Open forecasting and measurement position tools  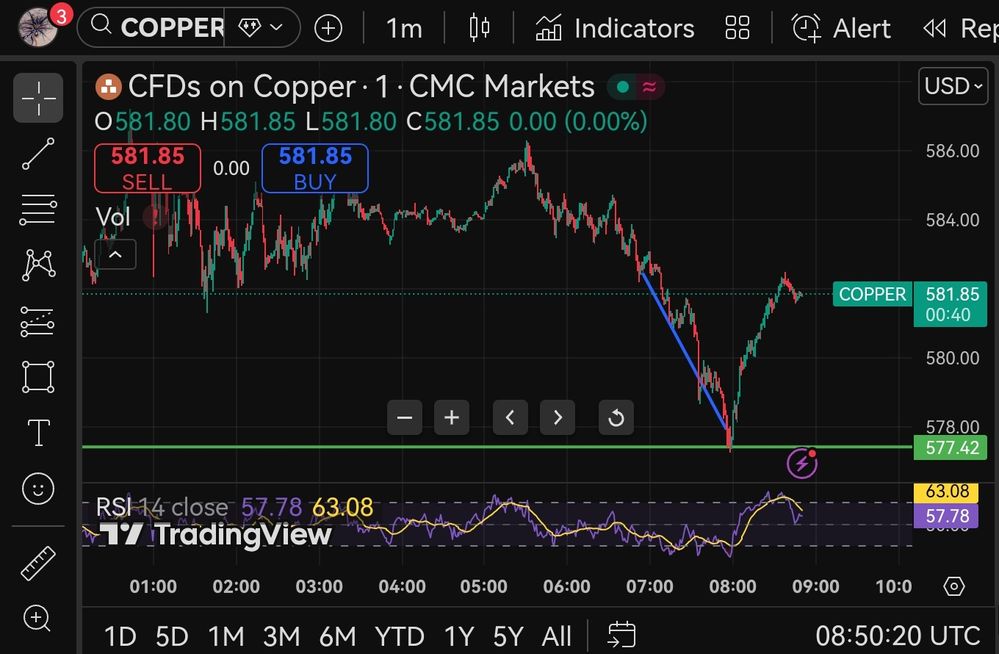[38, 321]
